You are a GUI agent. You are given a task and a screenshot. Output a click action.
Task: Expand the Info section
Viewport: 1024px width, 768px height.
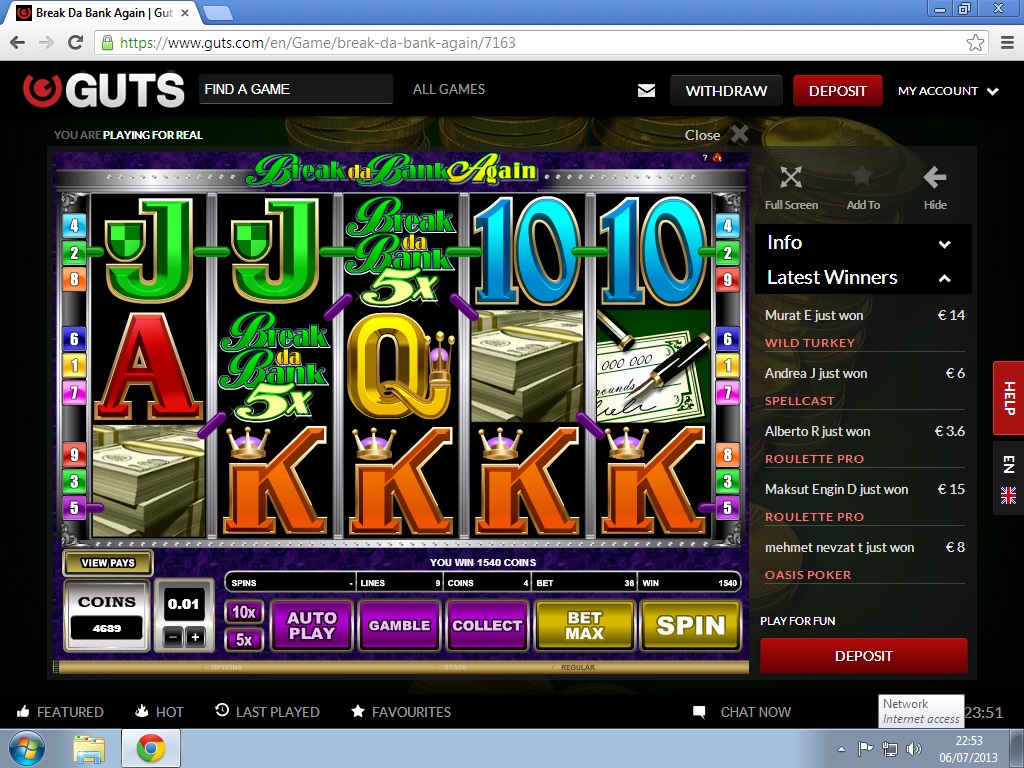click(x=863, y=243)
